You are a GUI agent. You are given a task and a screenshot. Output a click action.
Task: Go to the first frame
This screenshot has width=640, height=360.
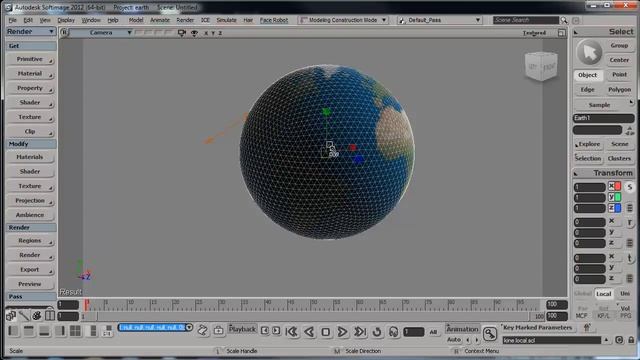click(291, 332)
